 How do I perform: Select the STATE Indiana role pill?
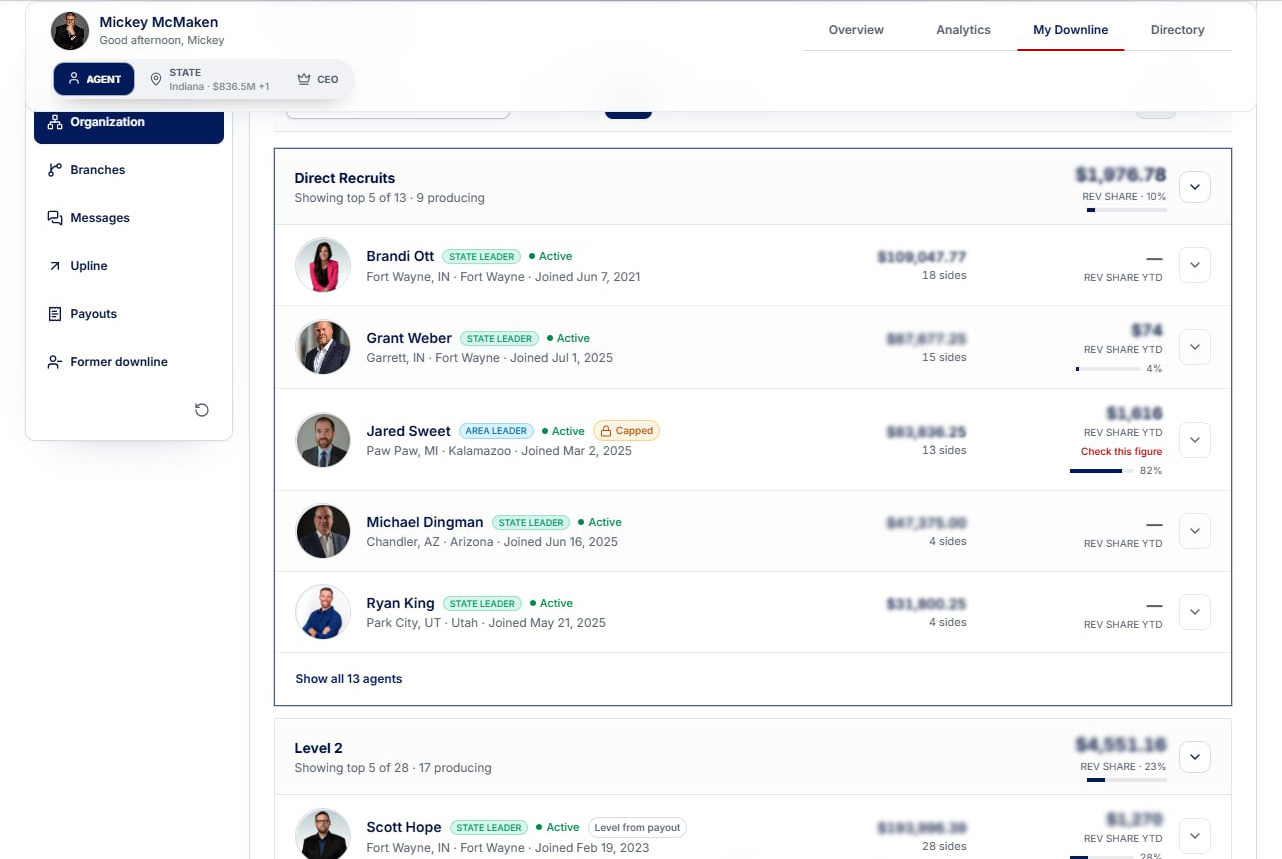209,79
